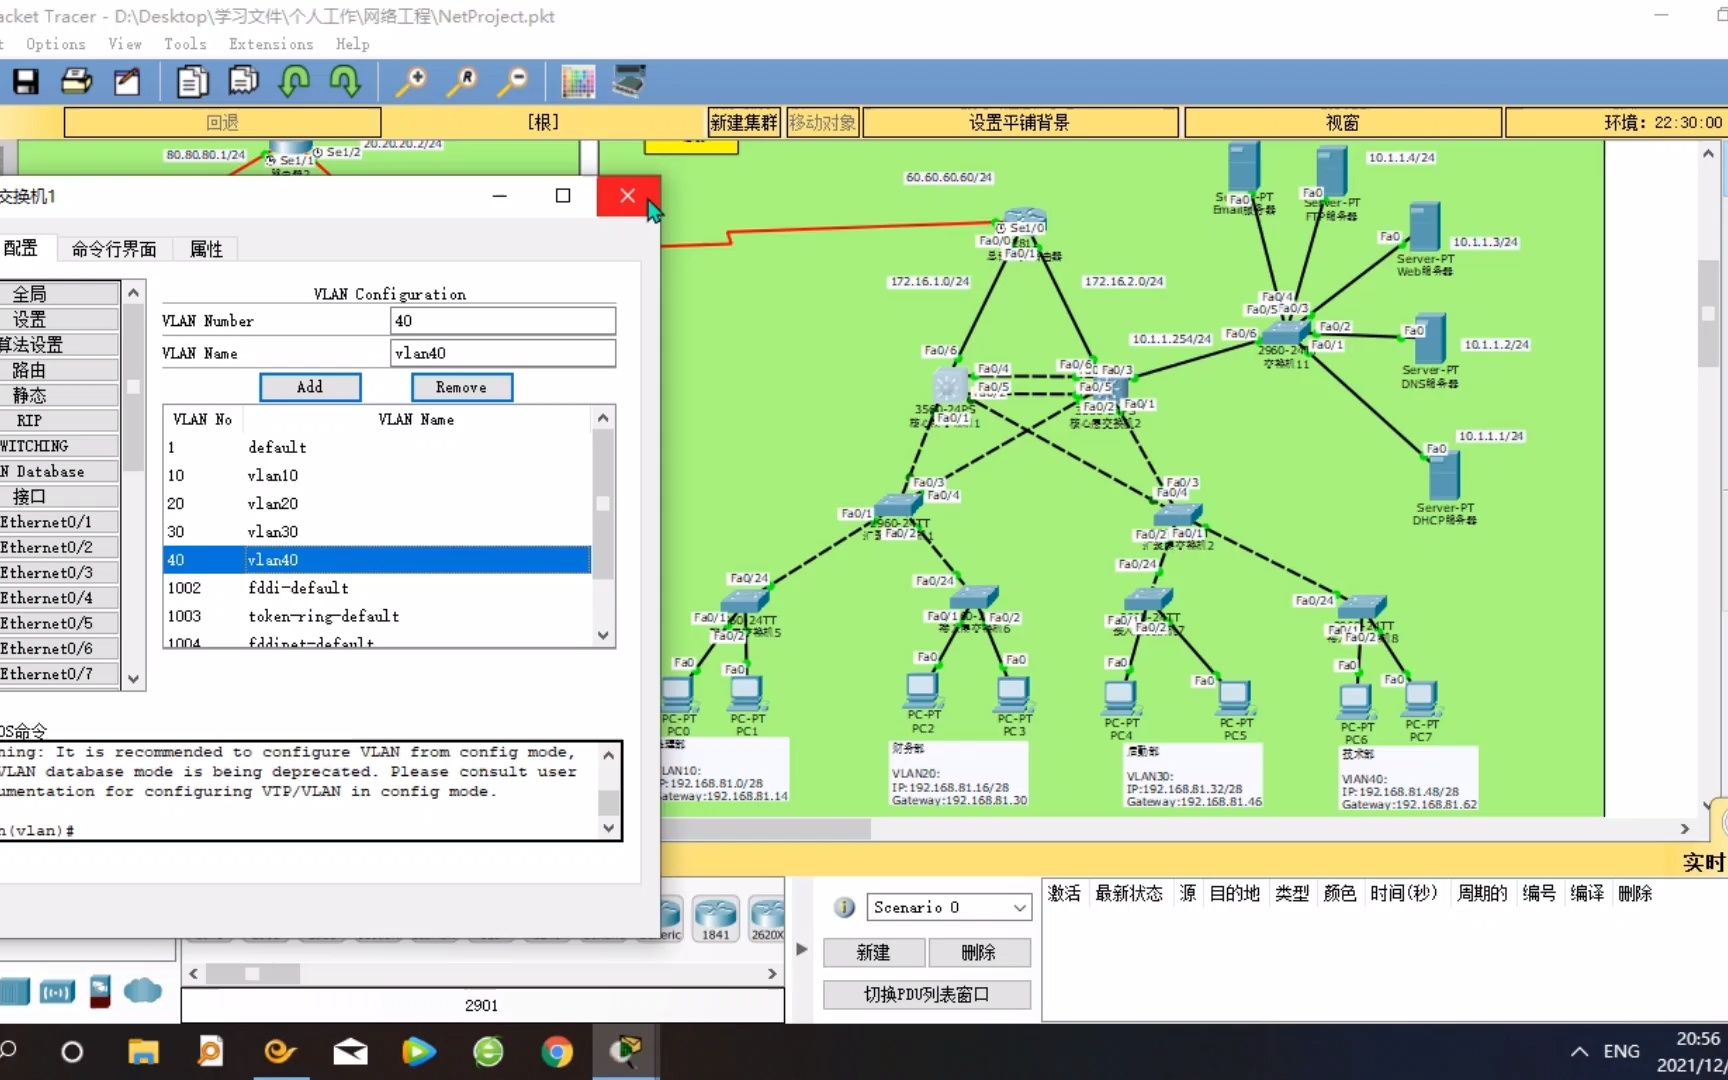Choose the WAN emulation cloud category
The width and height of the screenshot is (1728, 1080).
[143, 991]
